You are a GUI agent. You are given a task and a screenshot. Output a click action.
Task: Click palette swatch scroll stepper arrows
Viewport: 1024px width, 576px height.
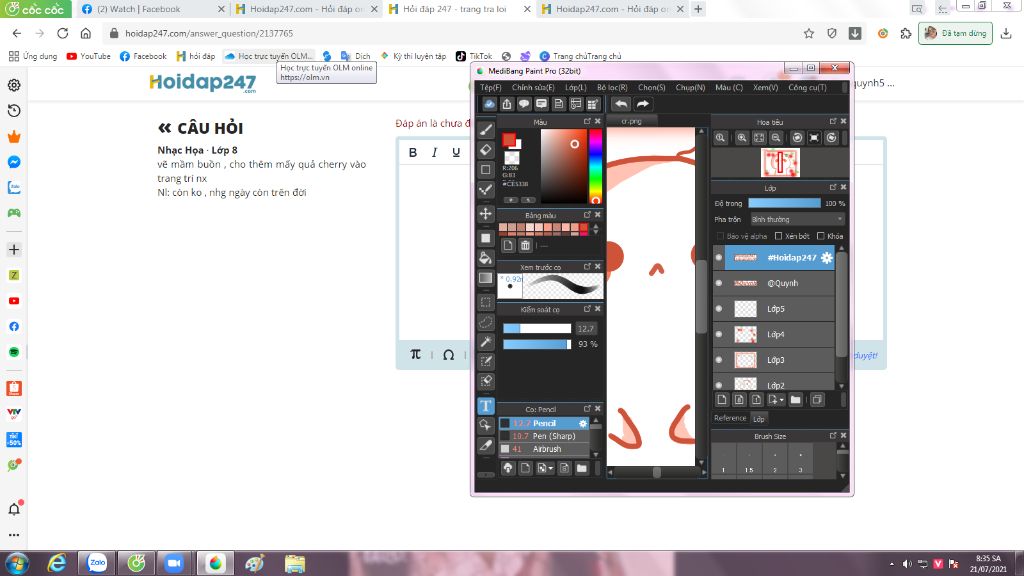point(595,229)
